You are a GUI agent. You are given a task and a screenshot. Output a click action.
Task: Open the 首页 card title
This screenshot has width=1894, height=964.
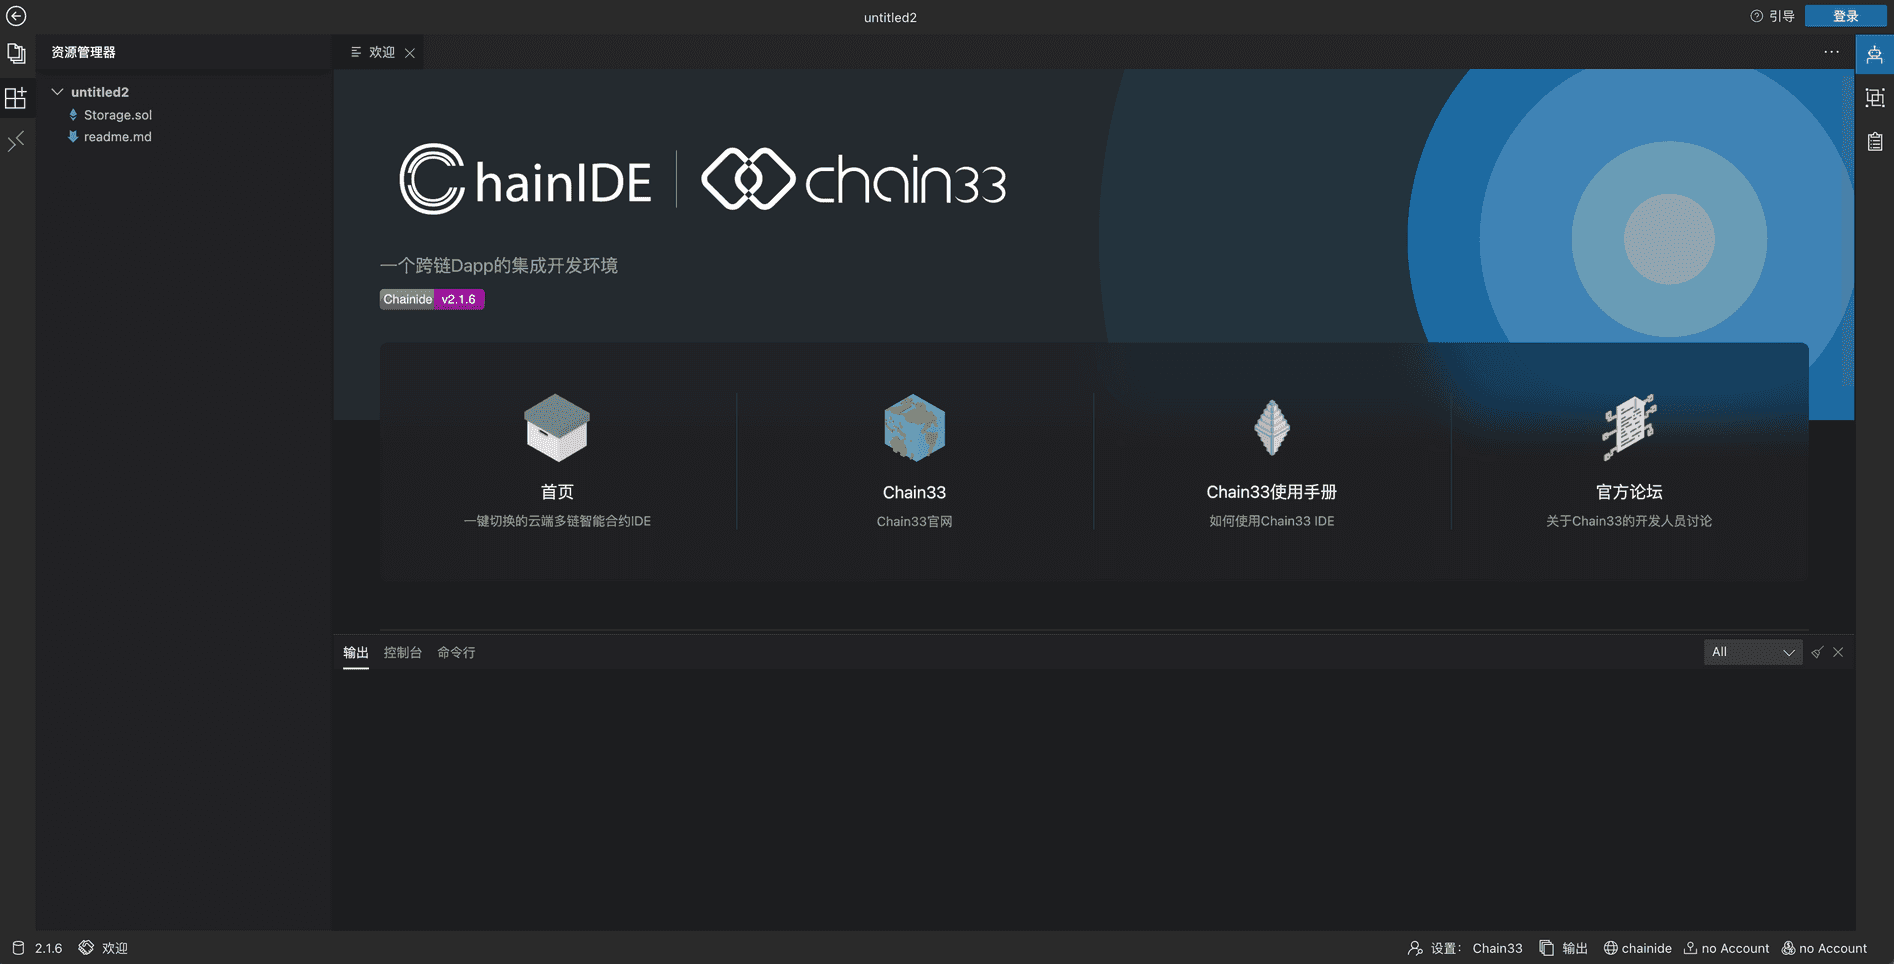(557, 492)
